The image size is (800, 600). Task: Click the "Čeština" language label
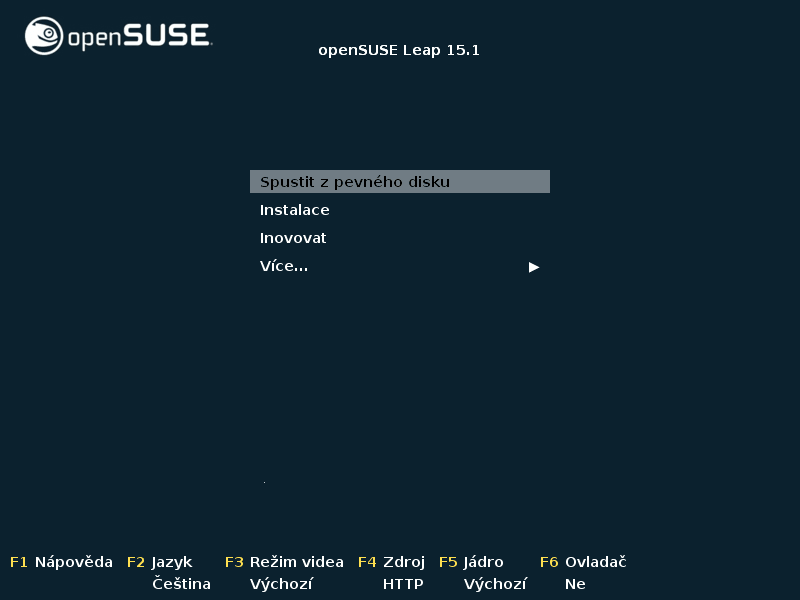click(181, 583)
